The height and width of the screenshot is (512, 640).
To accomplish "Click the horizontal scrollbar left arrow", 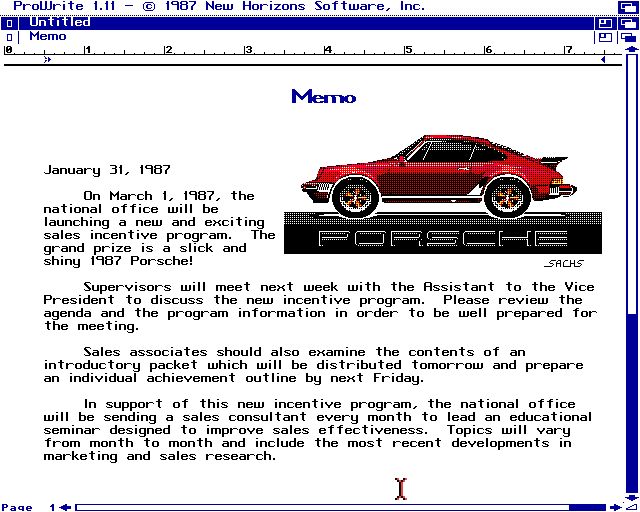I will 65,507.
